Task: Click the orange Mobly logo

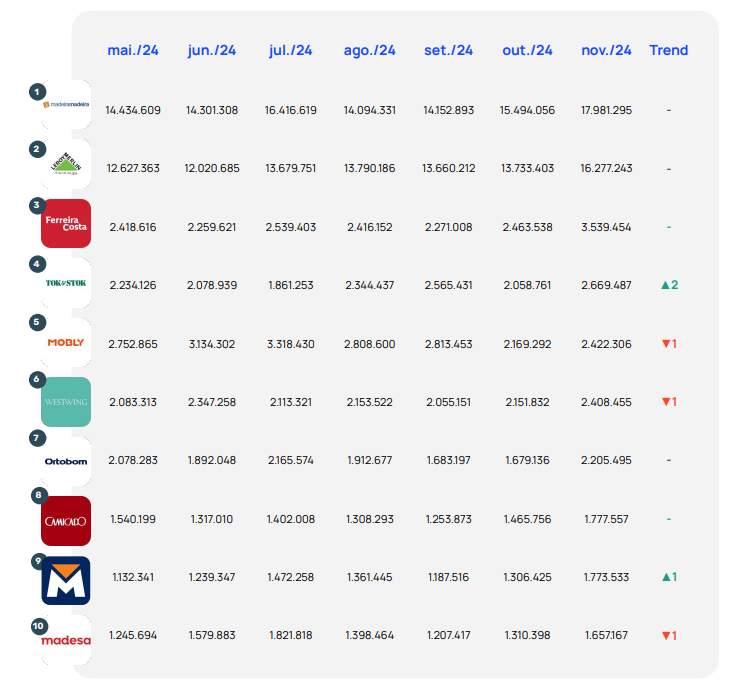Action: [x=66, y=342]
